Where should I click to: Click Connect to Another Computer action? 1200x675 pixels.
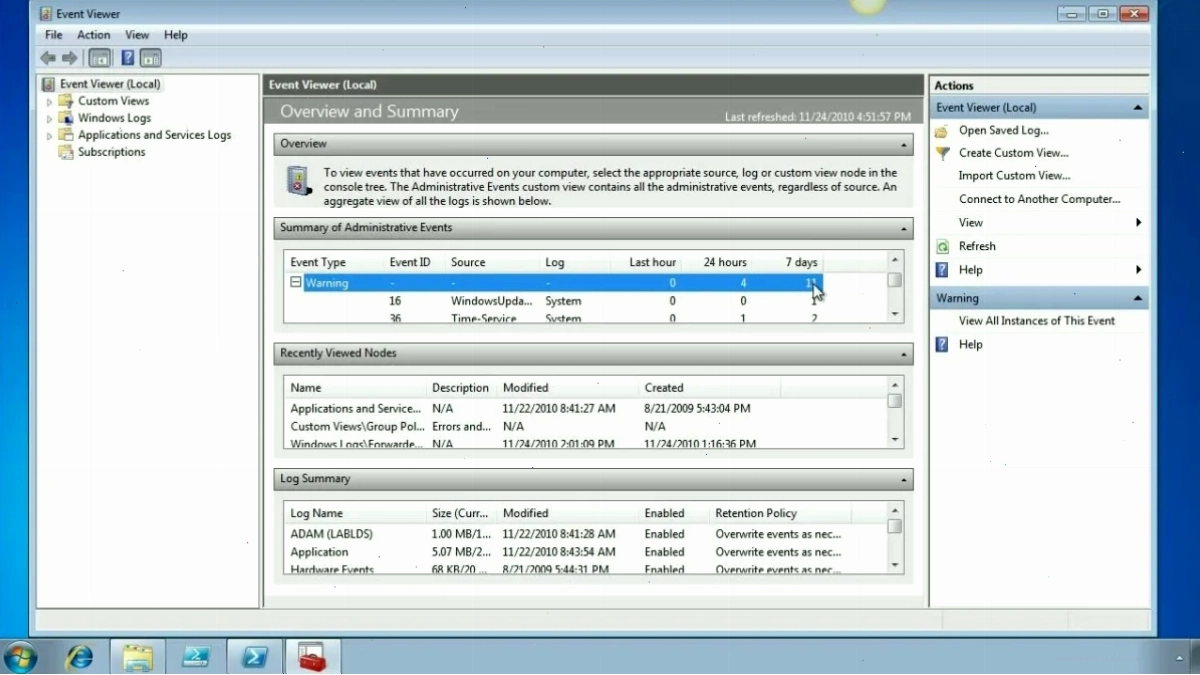pyautogui.click(x=1040, y=199)
